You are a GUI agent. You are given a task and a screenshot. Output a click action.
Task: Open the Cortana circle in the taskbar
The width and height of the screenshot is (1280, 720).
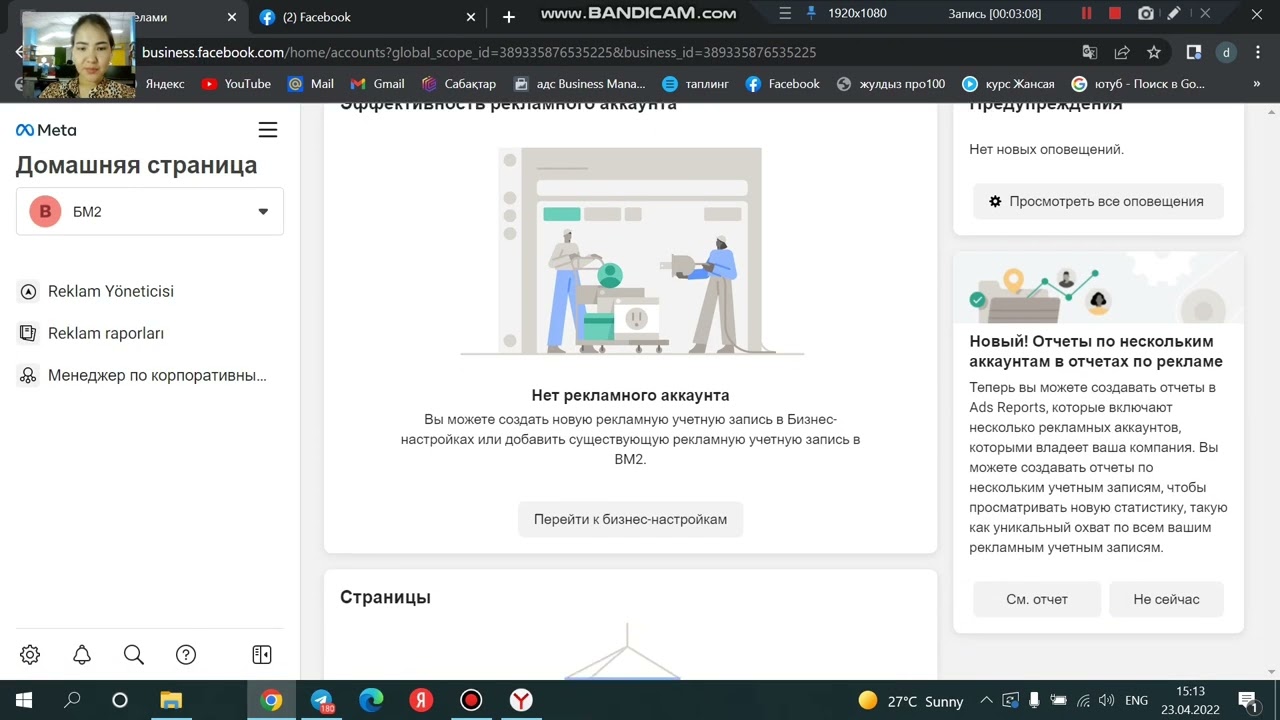tap(120, 700)
